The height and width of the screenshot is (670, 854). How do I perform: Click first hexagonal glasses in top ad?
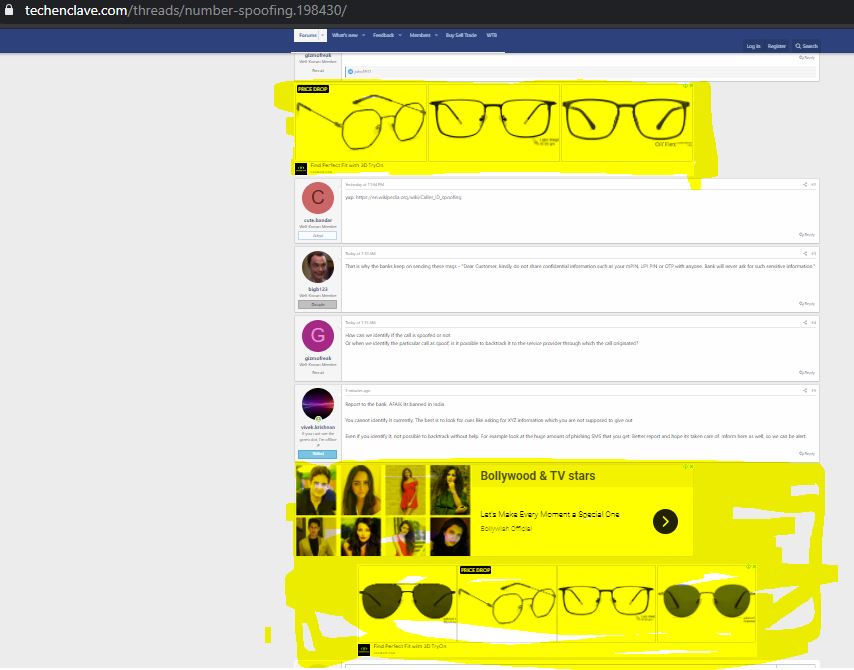point(362,123)
